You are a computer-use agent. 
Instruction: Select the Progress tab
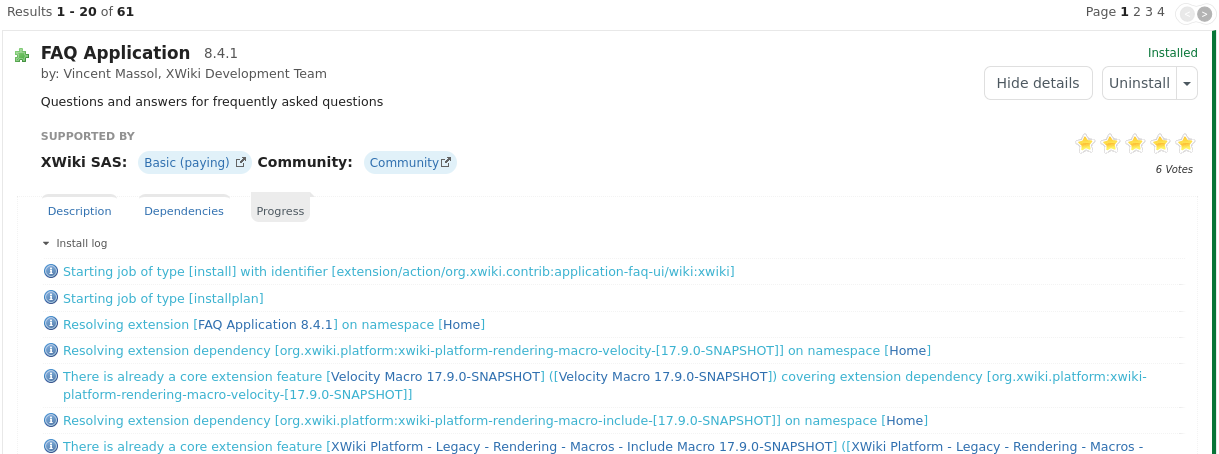[x=280, y=211]
